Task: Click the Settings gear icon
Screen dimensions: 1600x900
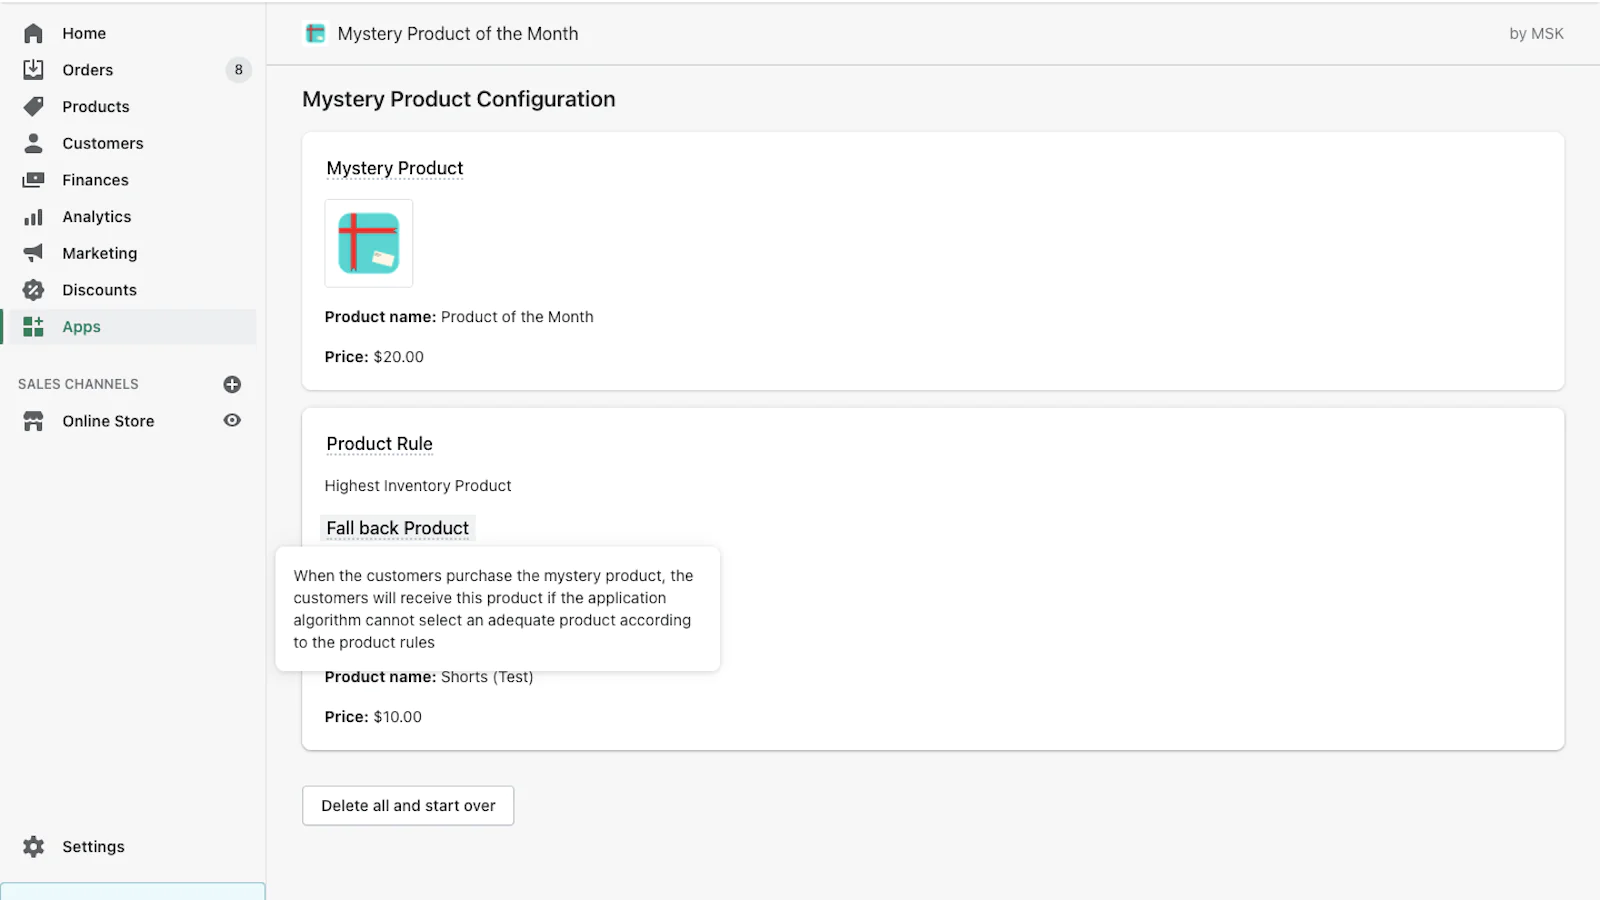Action: point(33,846)
